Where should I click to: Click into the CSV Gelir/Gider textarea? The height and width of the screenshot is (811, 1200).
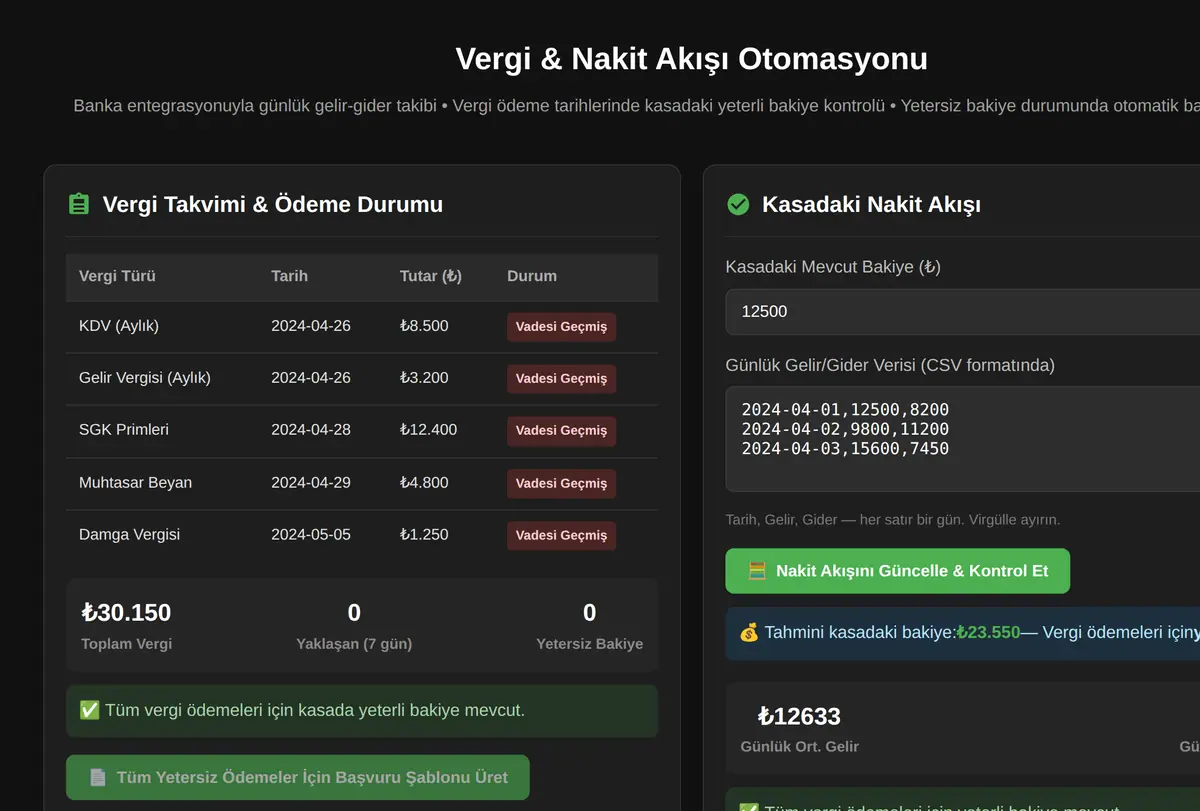click(x=962, y=439)
